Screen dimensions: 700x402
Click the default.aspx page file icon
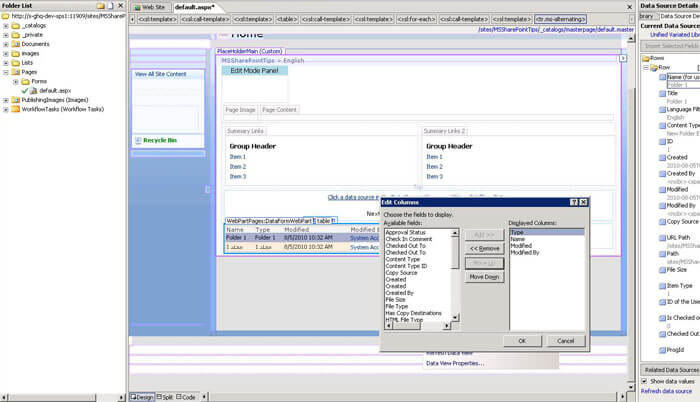[33, 91]
